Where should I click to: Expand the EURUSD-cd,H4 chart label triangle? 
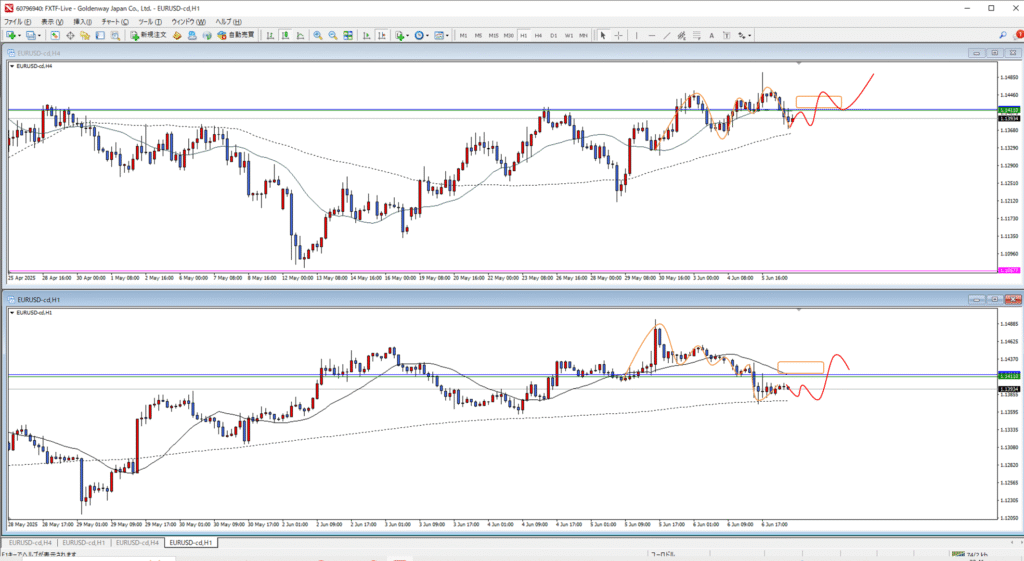12,66
